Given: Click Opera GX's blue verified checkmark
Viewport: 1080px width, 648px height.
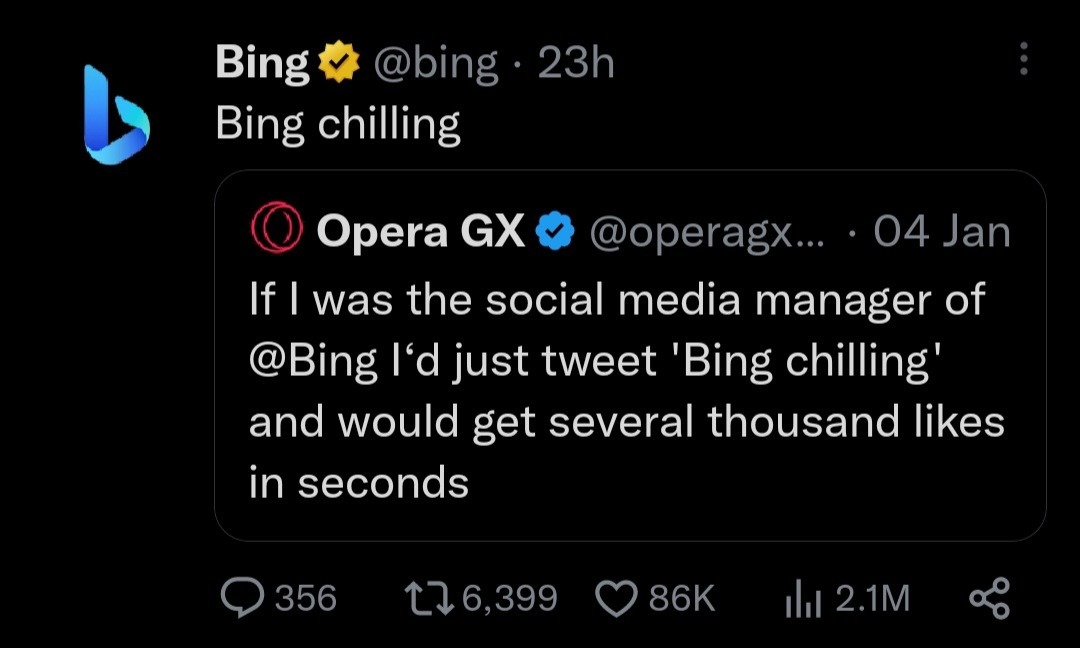Looking at the screenshot, I should (x=553, y=230).
